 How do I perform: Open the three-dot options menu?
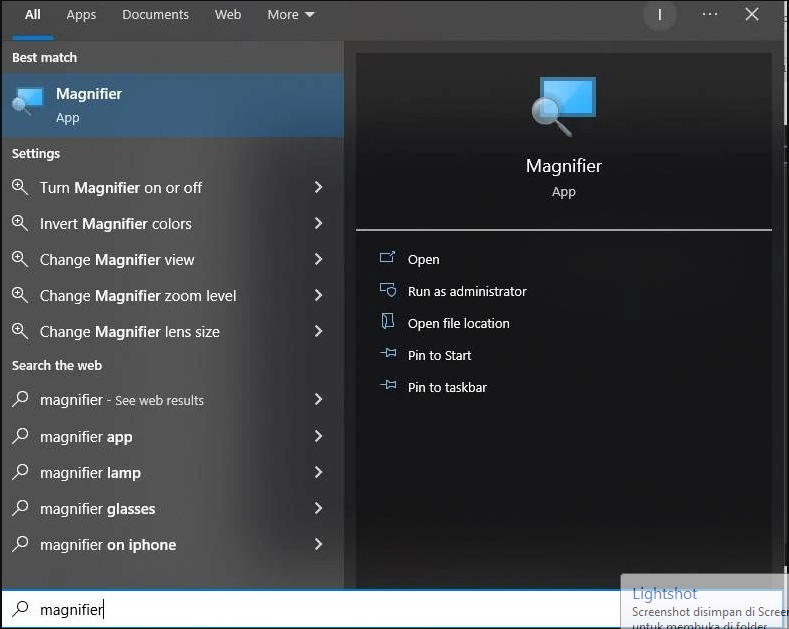(x=710, y=14)
